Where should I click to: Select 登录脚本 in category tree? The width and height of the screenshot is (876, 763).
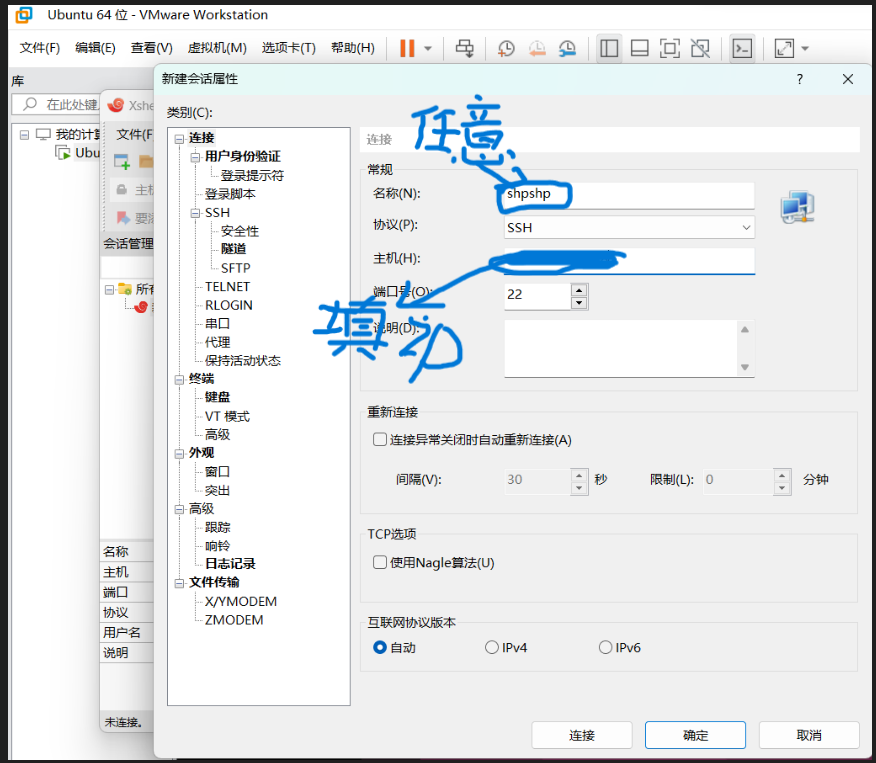pos(230,194)
